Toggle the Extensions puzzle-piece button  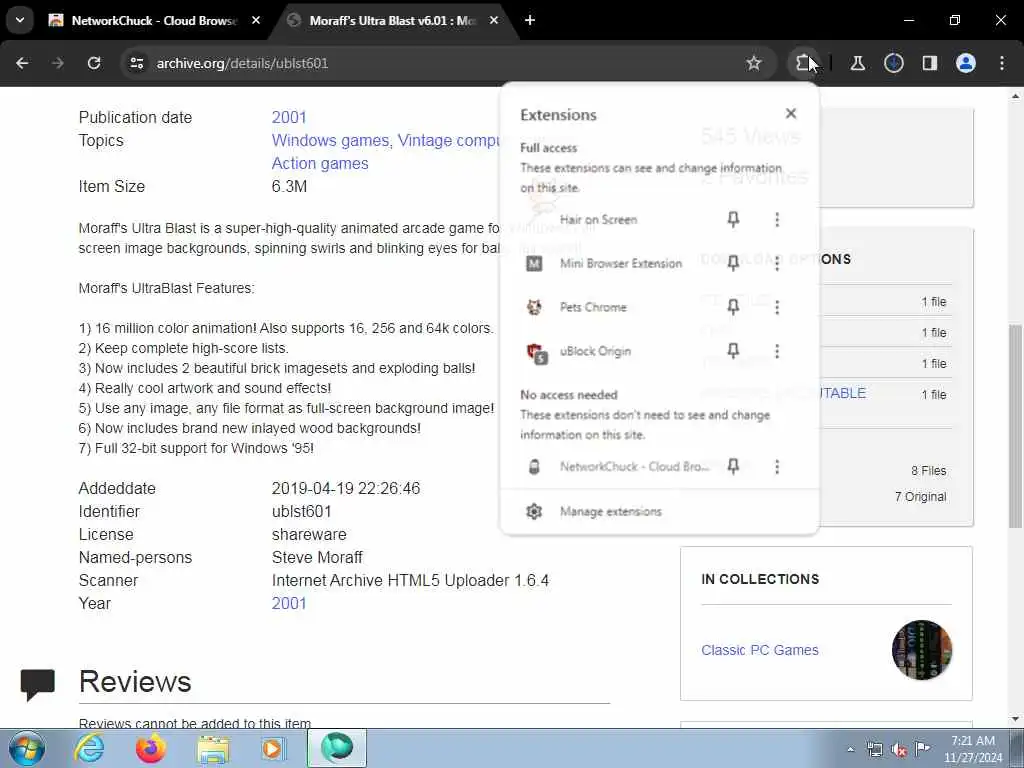tap(803, 63)
